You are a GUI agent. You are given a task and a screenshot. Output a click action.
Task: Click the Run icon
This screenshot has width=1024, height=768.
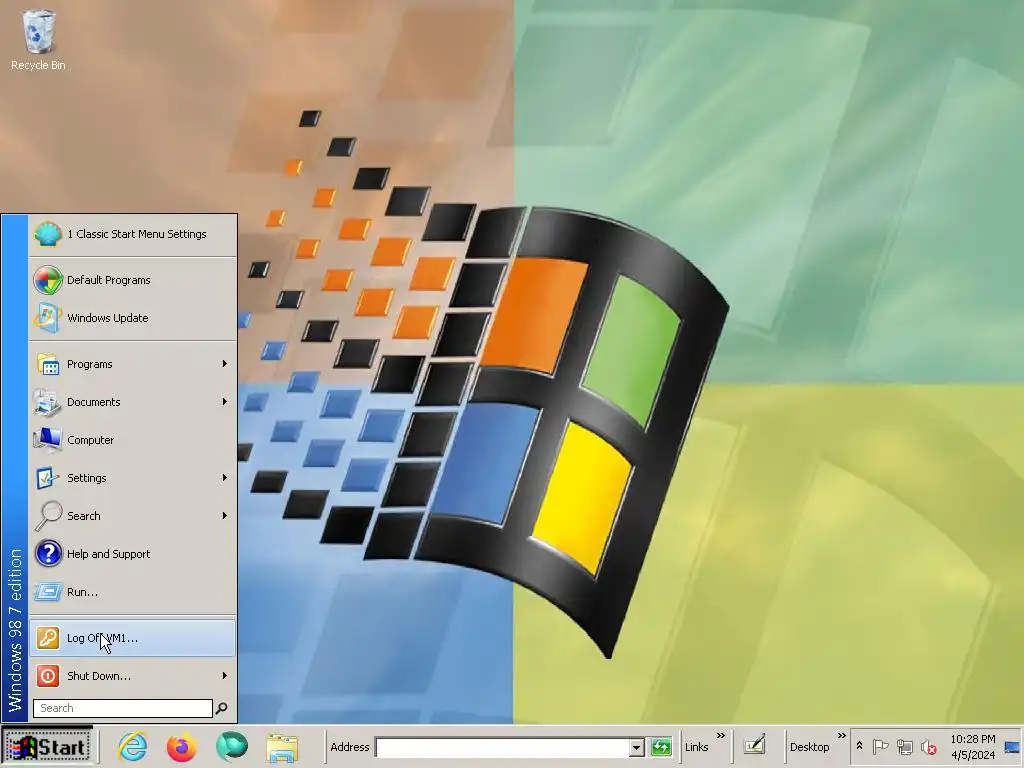(x=48, y=592)
